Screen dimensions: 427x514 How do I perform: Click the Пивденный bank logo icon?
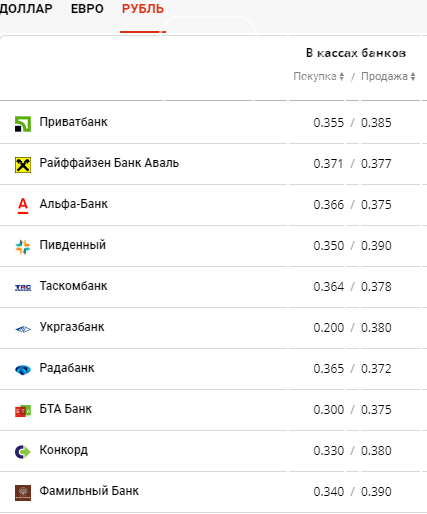23,247
